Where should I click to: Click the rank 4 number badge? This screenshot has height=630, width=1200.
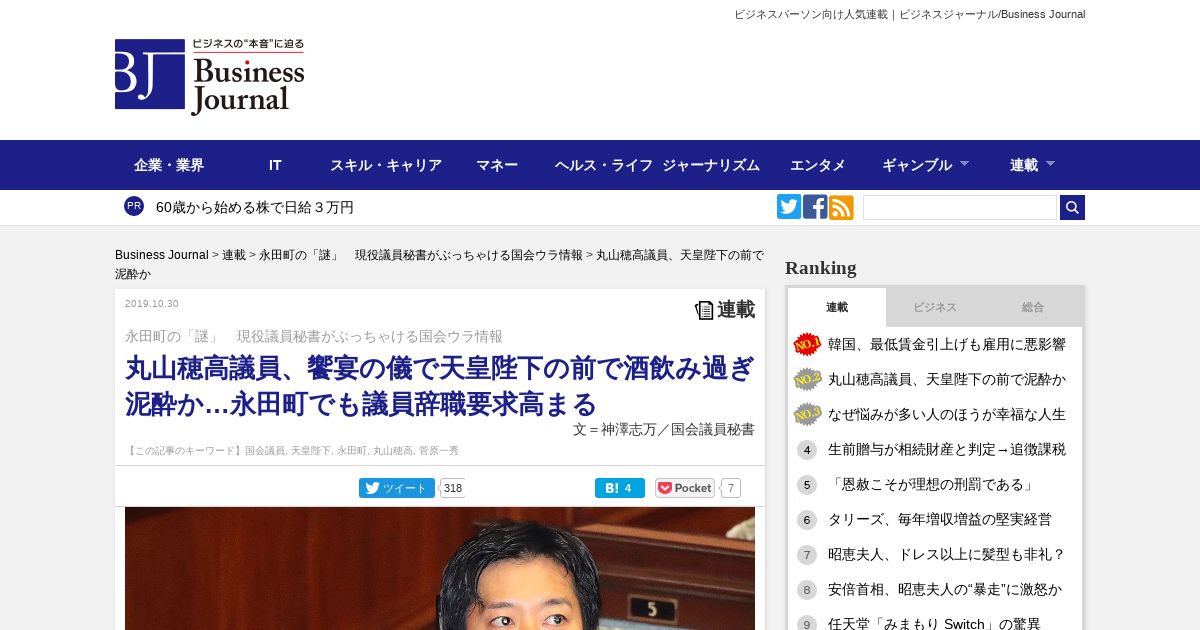tap(807, 450)
